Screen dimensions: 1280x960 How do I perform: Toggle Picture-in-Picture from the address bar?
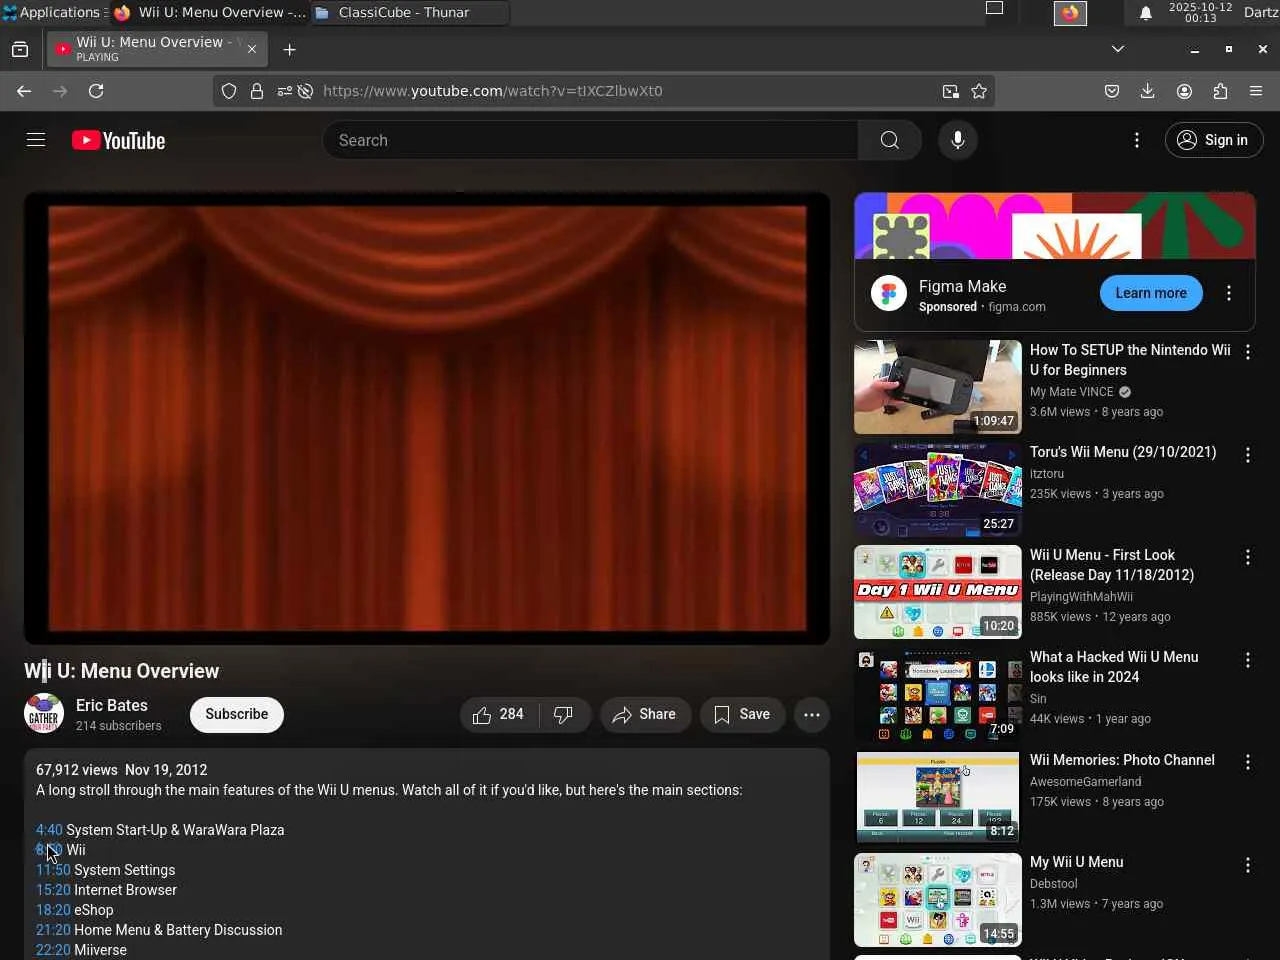pyautogui.click(x=950, y=91)
